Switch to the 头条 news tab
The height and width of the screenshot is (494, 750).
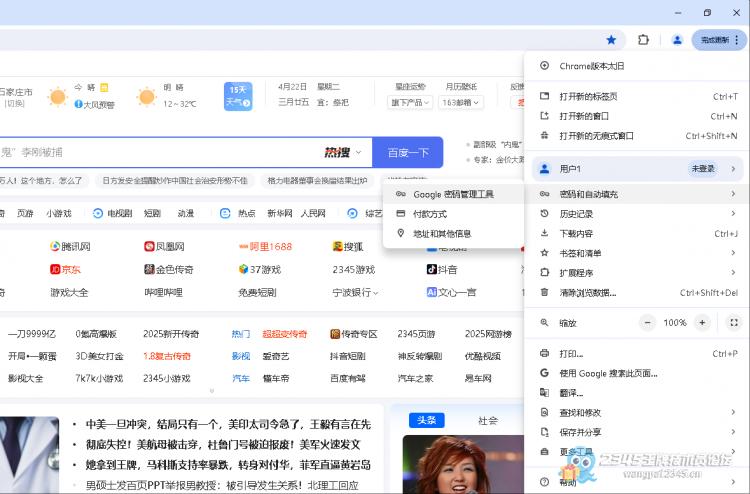tap(427, 420)
